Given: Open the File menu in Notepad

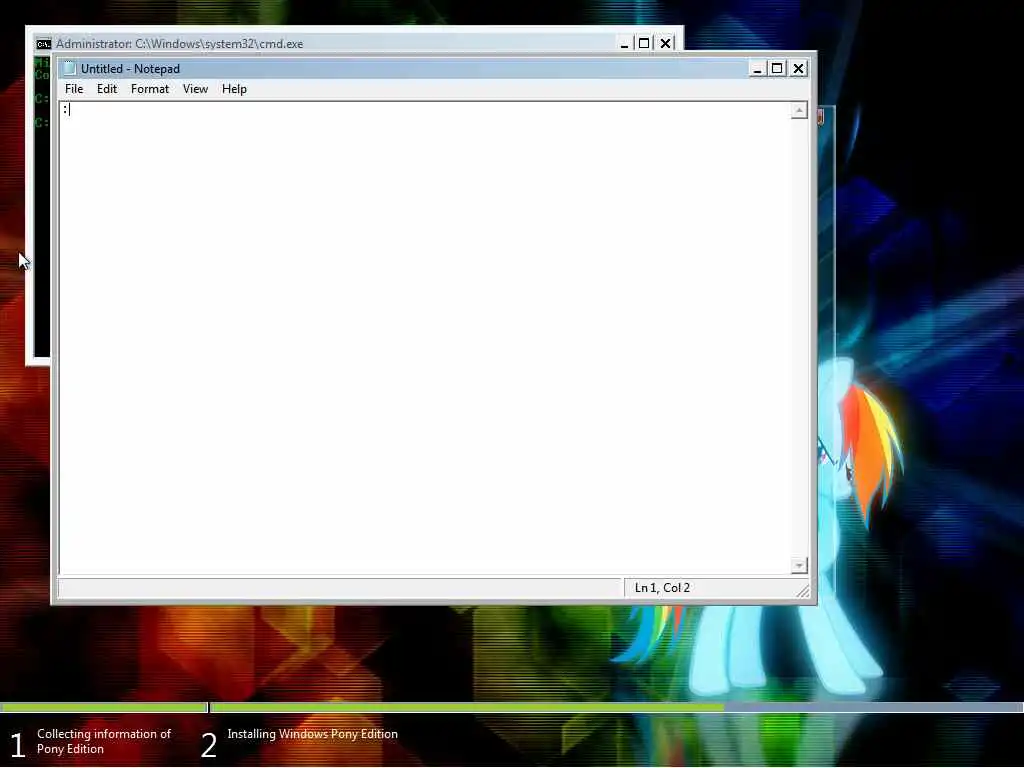Looking at the screenshot, I should pyautogui.click(x=74, y=89).
